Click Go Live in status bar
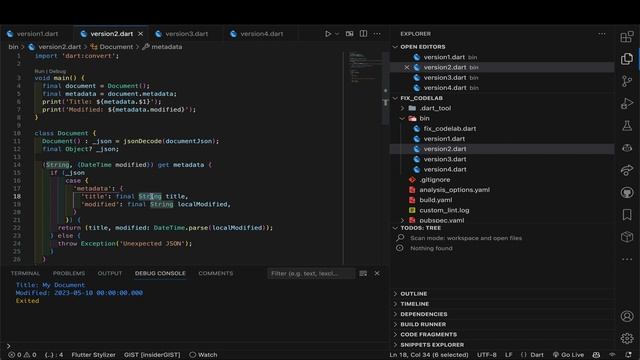Viewport: 640px width, 360px height. pyautogui.click(x=568, y=355)
